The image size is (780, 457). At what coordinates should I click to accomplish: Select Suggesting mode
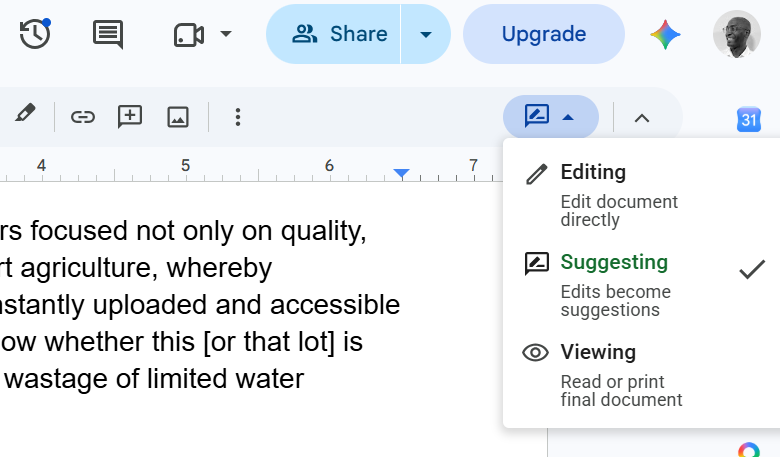click(642, 284)
